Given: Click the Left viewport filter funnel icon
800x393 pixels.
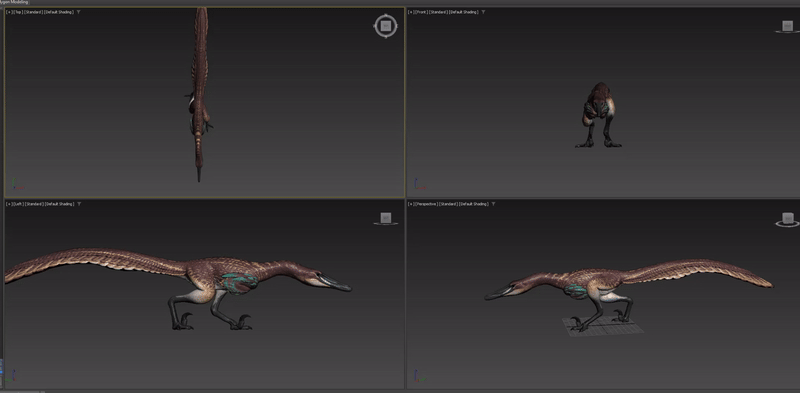Looking at the screenshot, I should (x=79, y=204).
